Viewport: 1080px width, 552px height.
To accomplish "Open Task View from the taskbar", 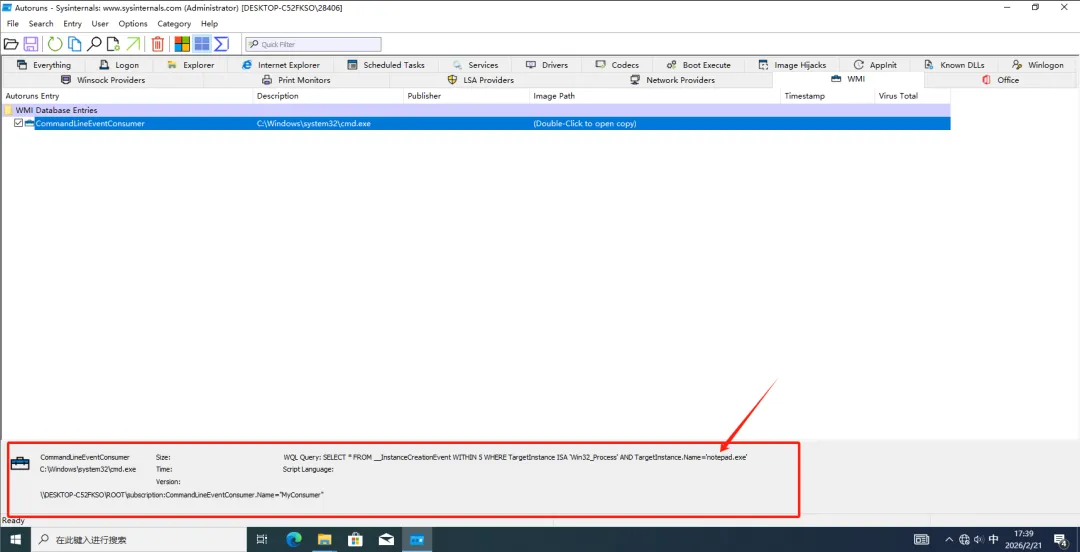I will 262,540.
